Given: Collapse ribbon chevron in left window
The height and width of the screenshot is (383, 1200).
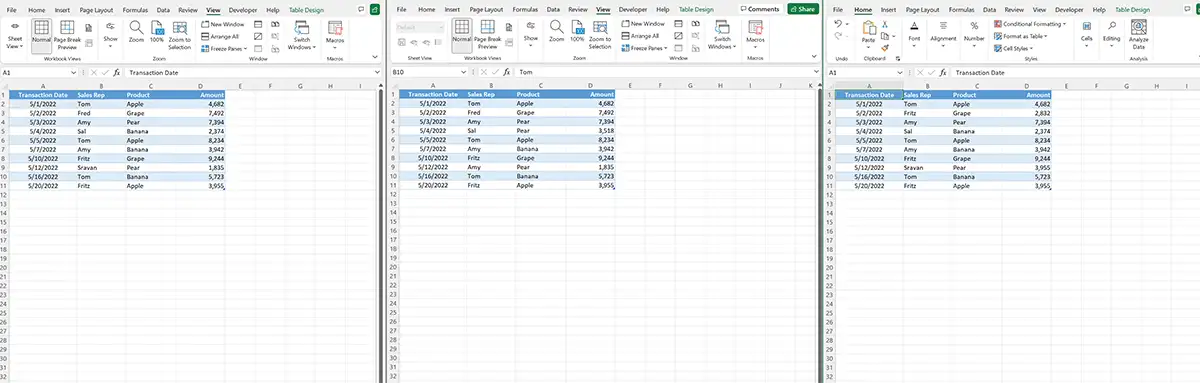Looking at the screenshot, I should click(375, 56).
